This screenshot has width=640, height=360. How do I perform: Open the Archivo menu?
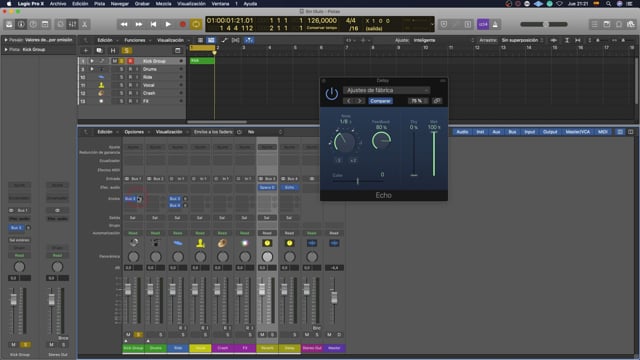[58, 4]
